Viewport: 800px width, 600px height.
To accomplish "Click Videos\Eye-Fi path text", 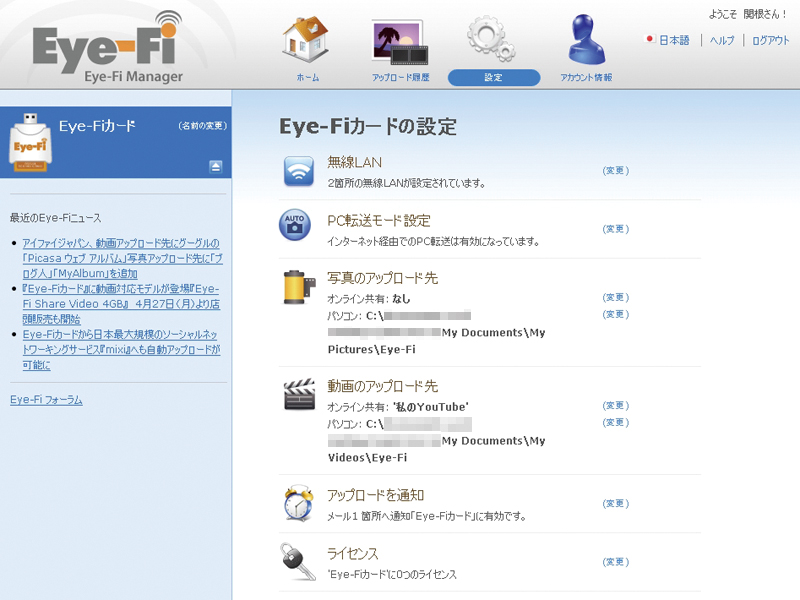I will pyautogui.click(x=367, y=458).
